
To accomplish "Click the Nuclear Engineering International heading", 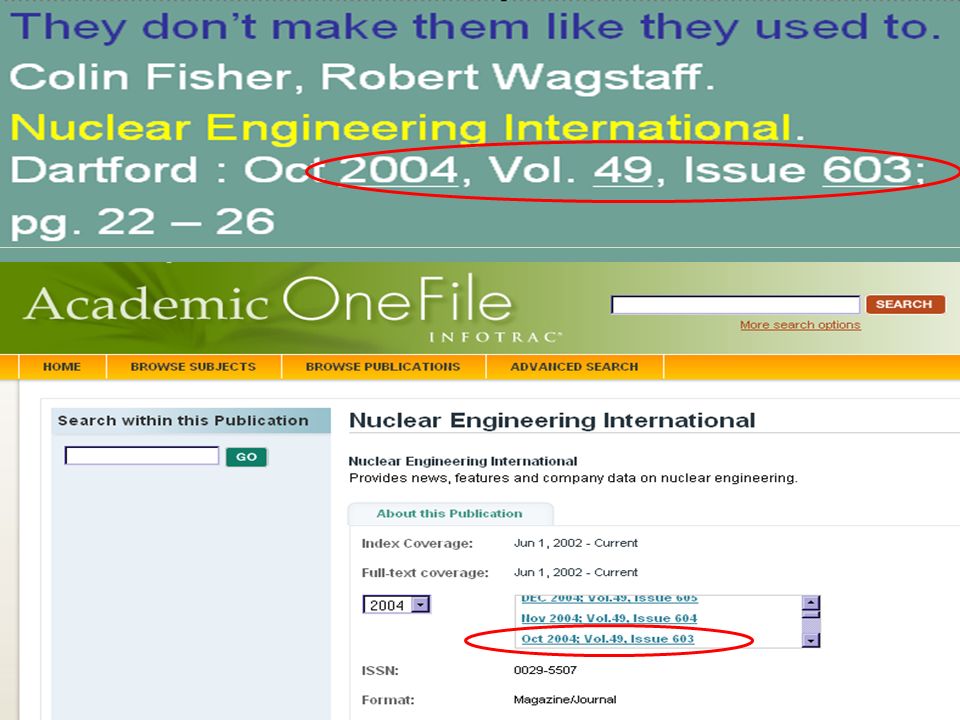I will (x=552, y=421).
